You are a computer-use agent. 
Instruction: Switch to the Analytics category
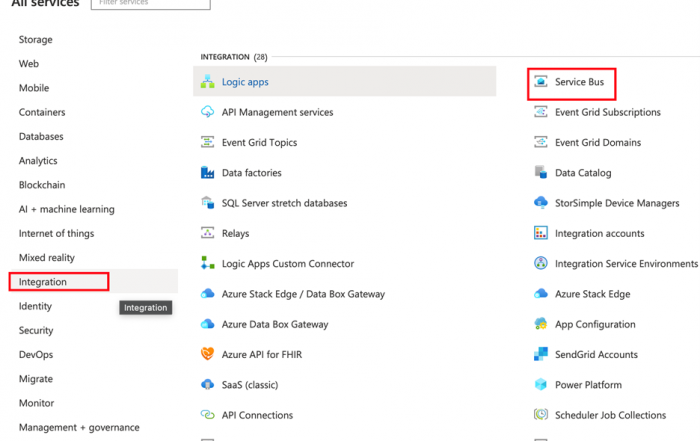(x=38, y=161)
